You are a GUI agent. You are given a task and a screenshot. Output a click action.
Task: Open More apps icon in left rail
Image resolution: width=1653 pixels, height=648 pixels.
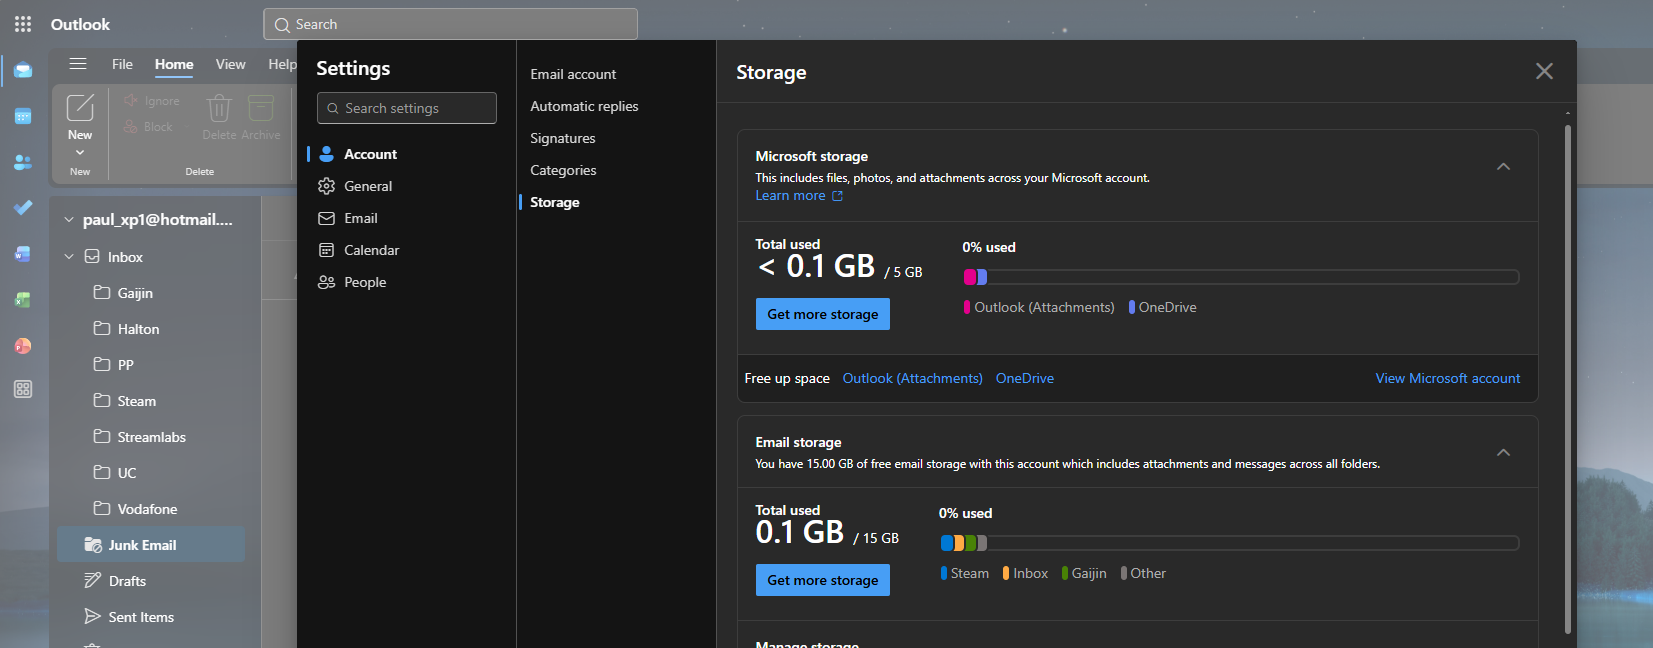tap(23, 389)
